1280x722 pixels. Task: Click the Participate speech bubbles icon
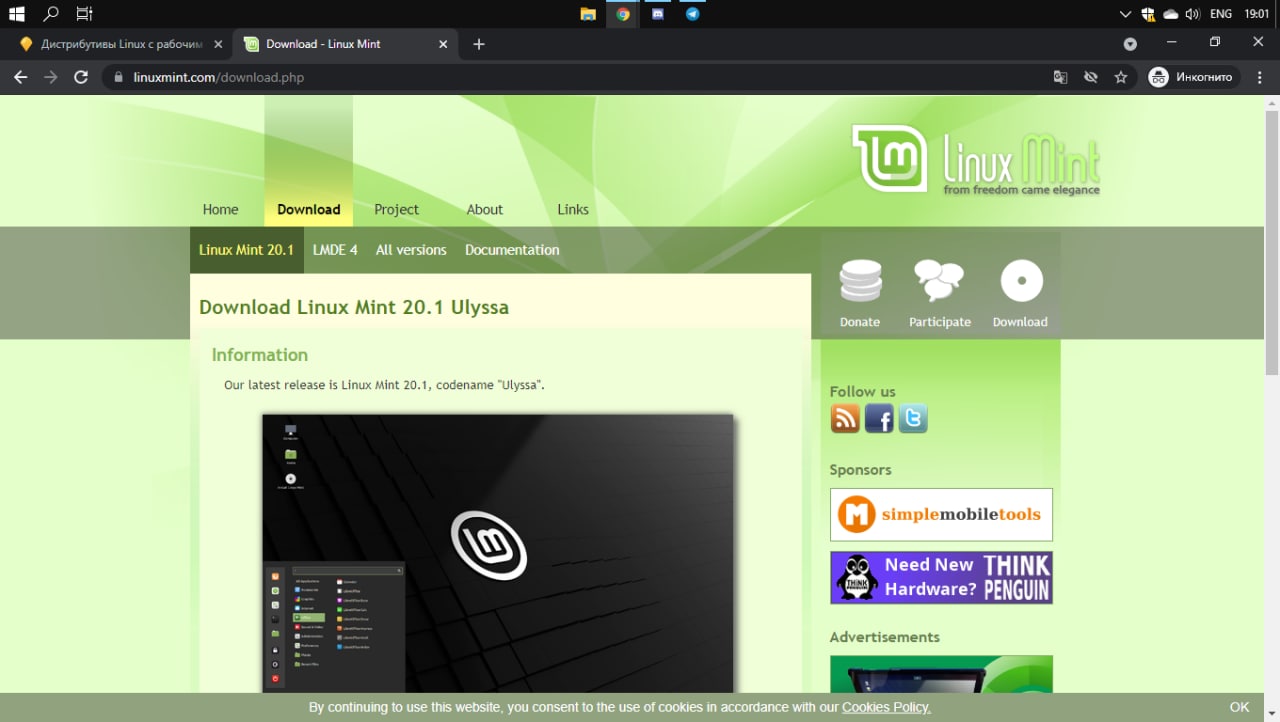tap(939, 282)
